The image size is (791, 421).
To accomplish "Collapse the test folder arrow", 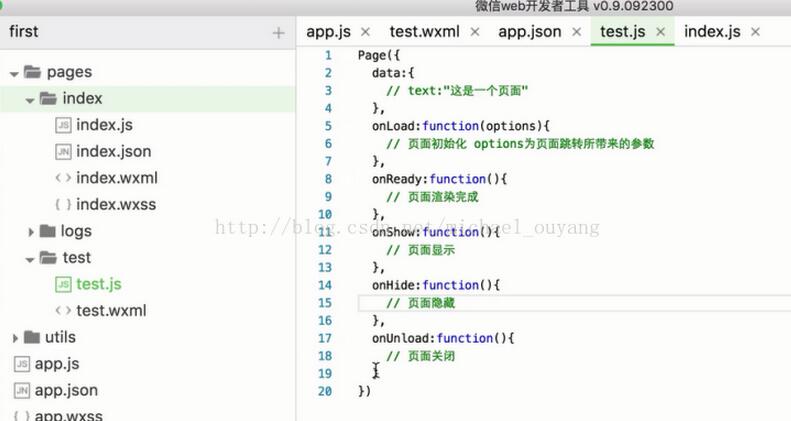I will pos(31,258).
